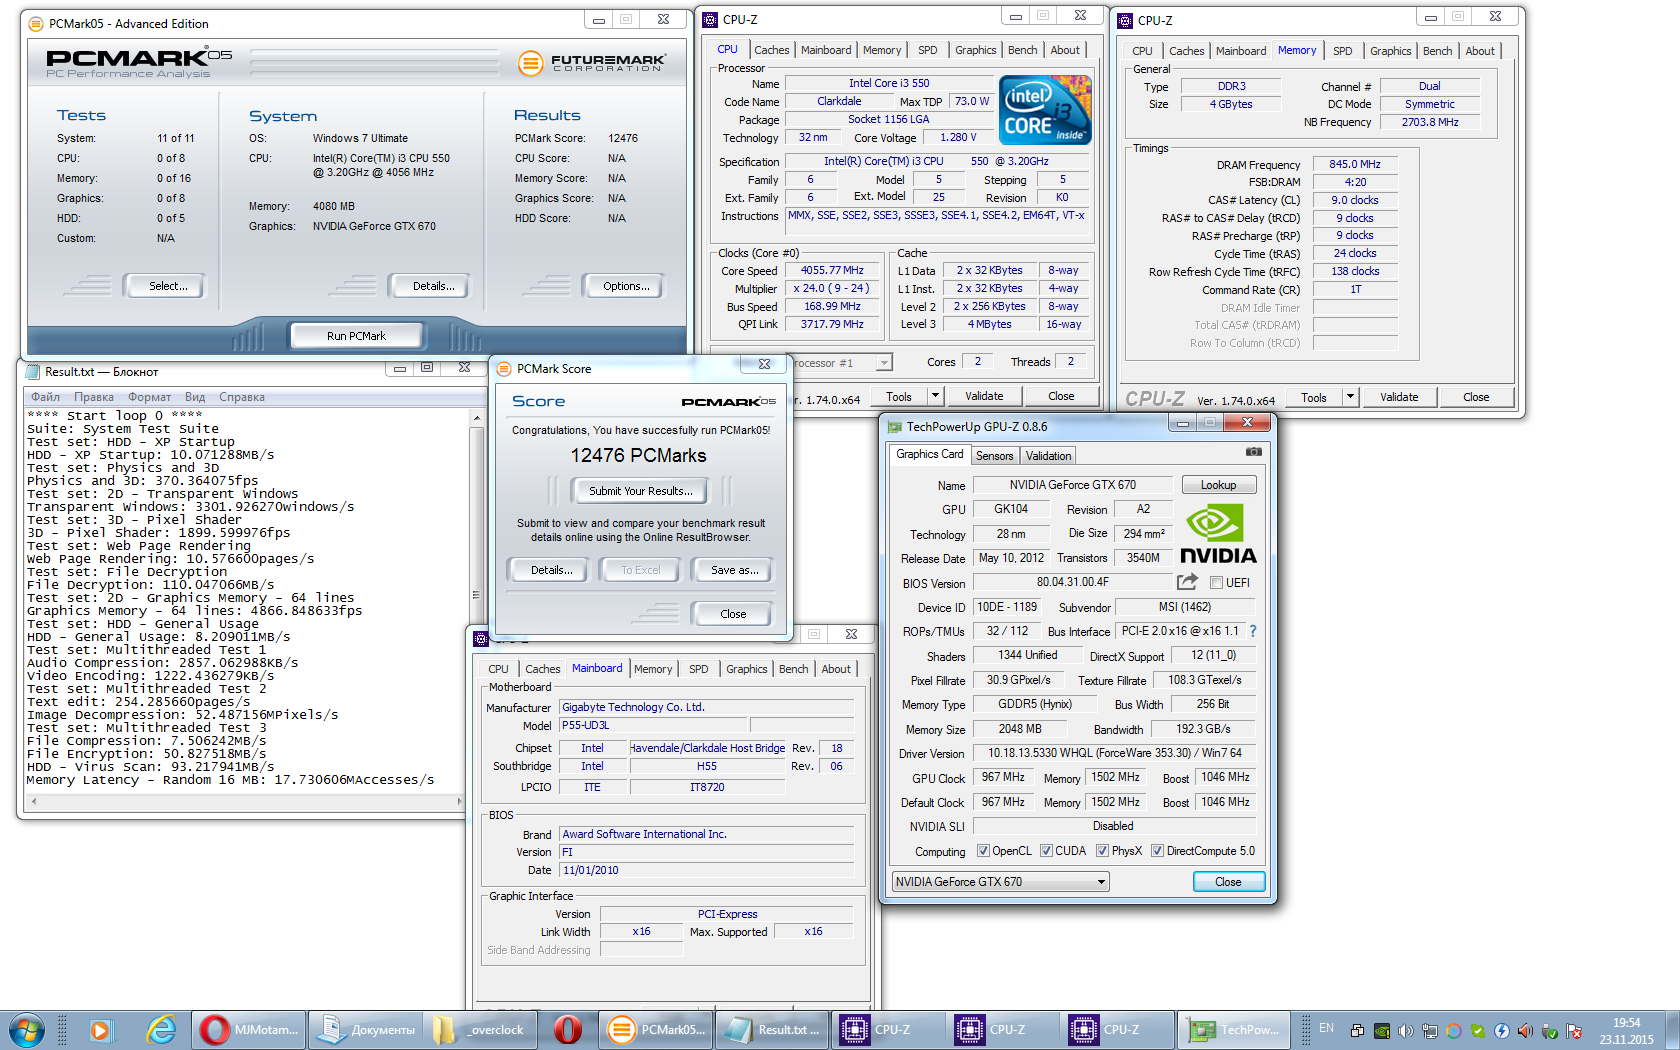This screenshot has height=1050, width=1680.
Task: Open Graphics tab in Mainboard CPU-Z window
Action: pyautogui.click(x=746, y=669)
